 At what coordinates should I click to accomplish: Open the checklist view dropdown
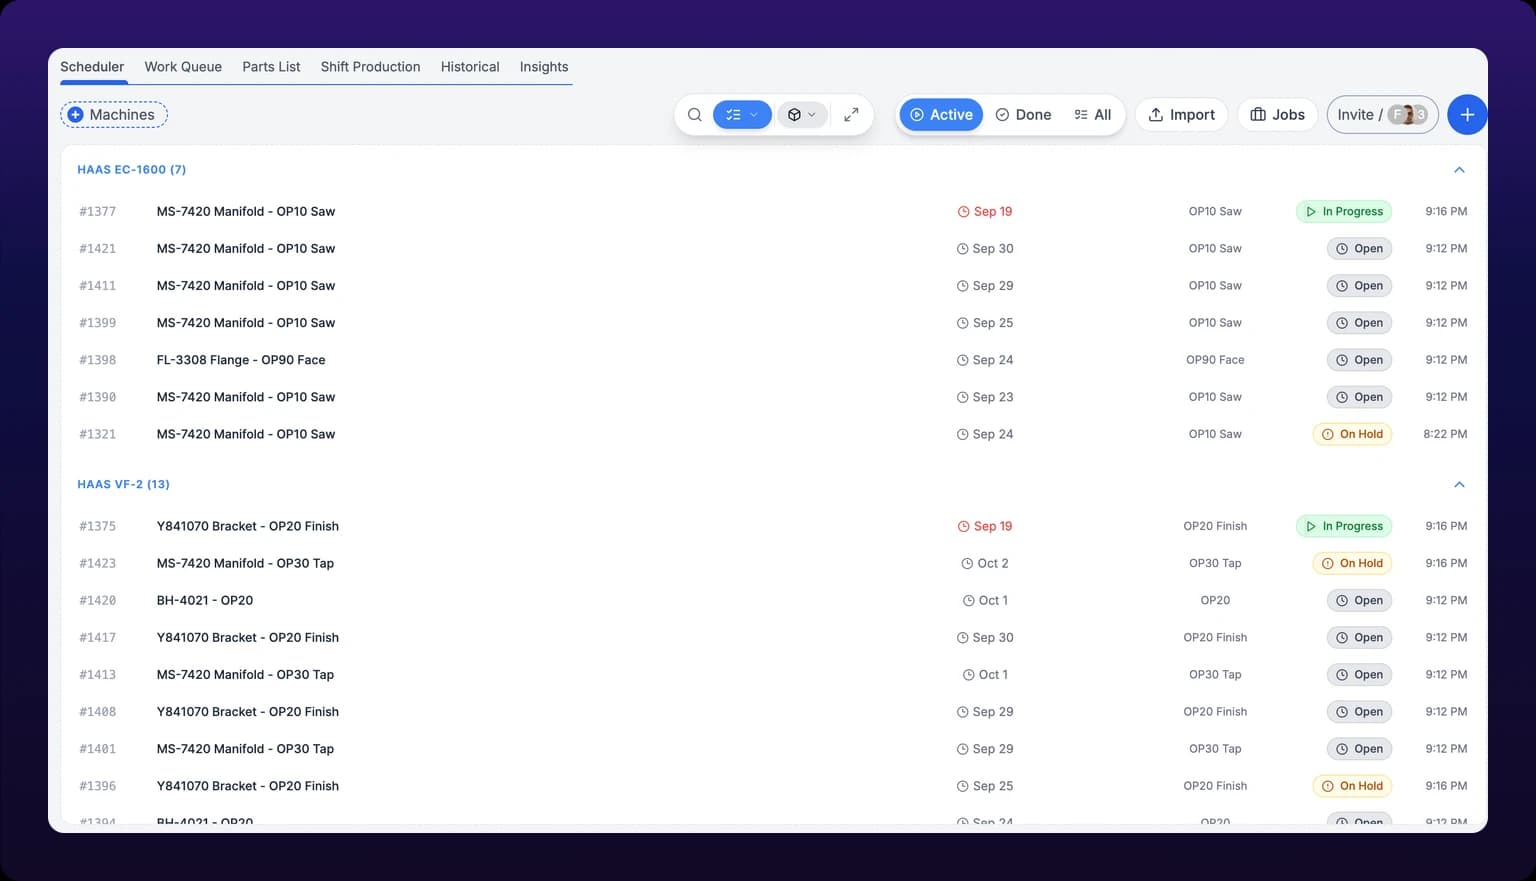pyautogui.click(x=742, y=115)
